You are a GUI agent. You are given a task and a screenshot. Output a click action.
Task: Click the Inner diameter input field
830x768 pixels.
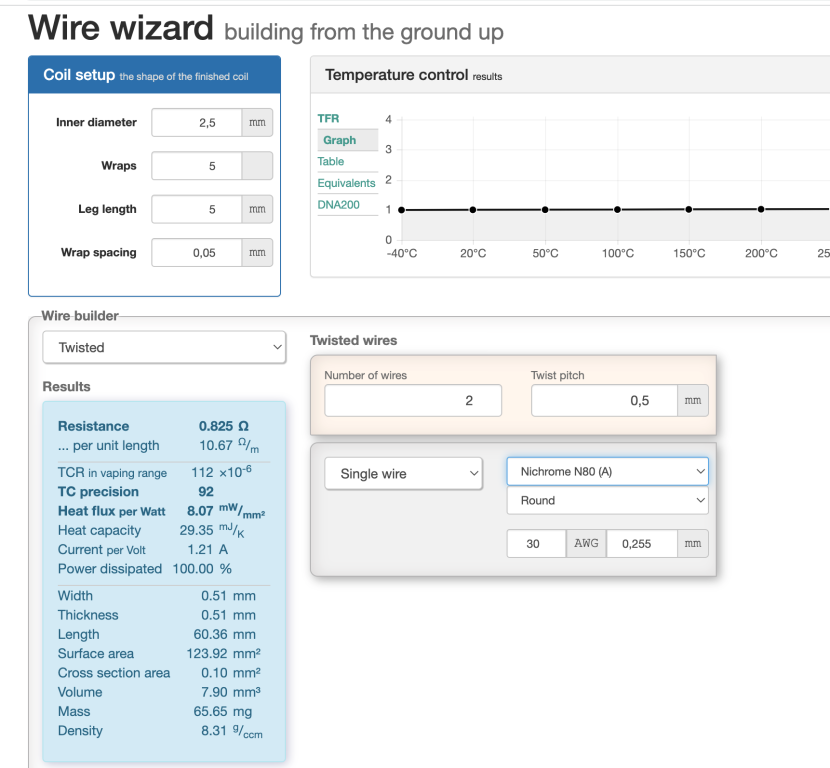[x=197, y=123]
